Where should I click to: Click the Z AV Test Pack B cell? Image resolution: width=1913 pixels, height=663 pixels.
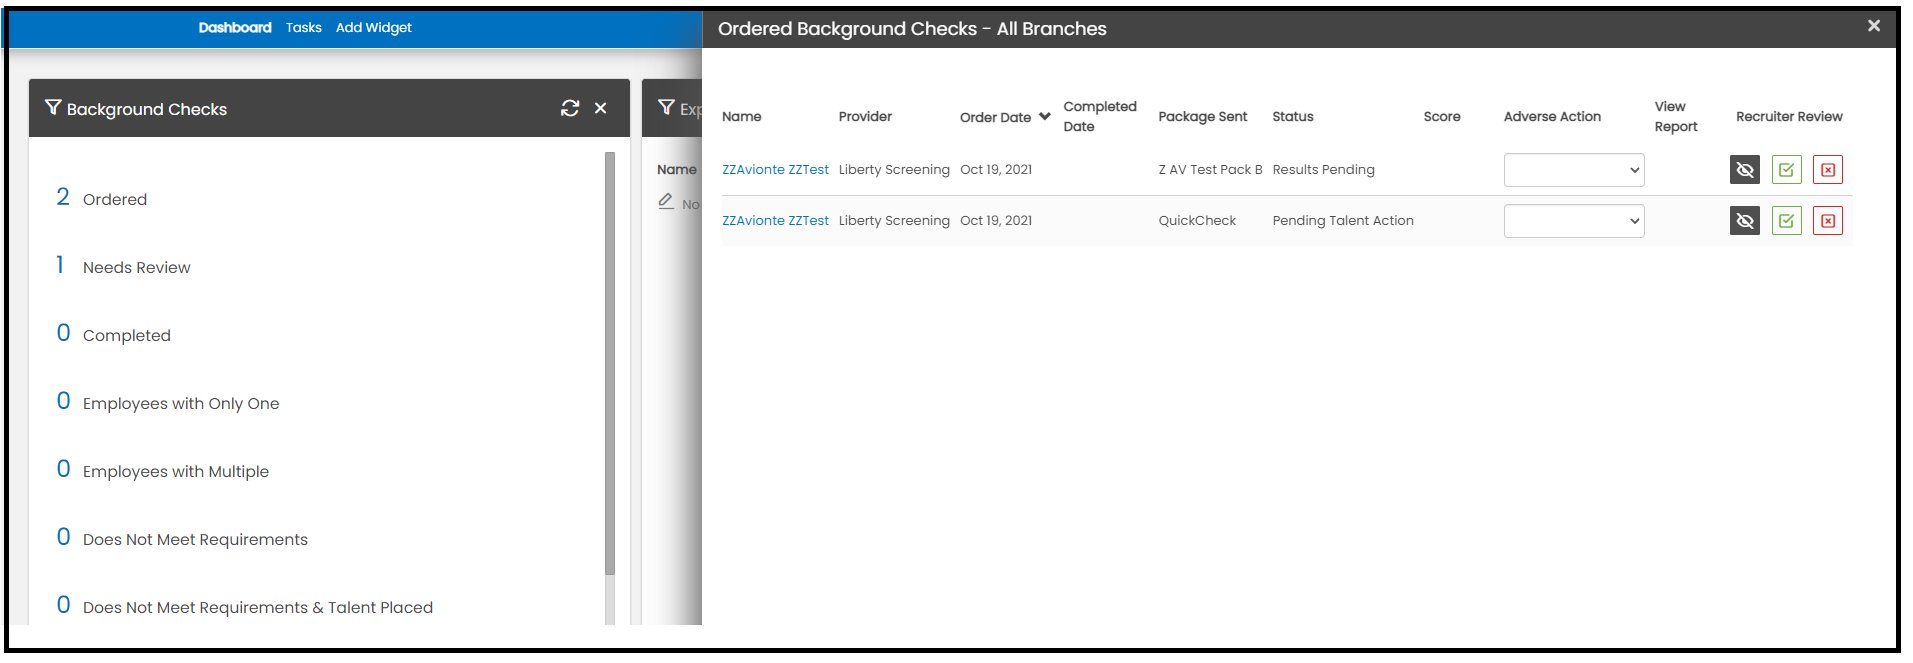pyautogui.click(x=1210, y=170)
